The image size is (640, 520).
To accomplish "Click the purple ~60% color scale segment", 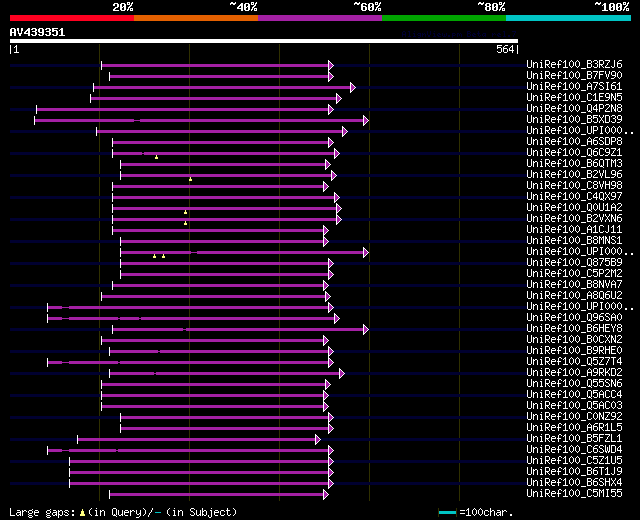I will point(320,18).
